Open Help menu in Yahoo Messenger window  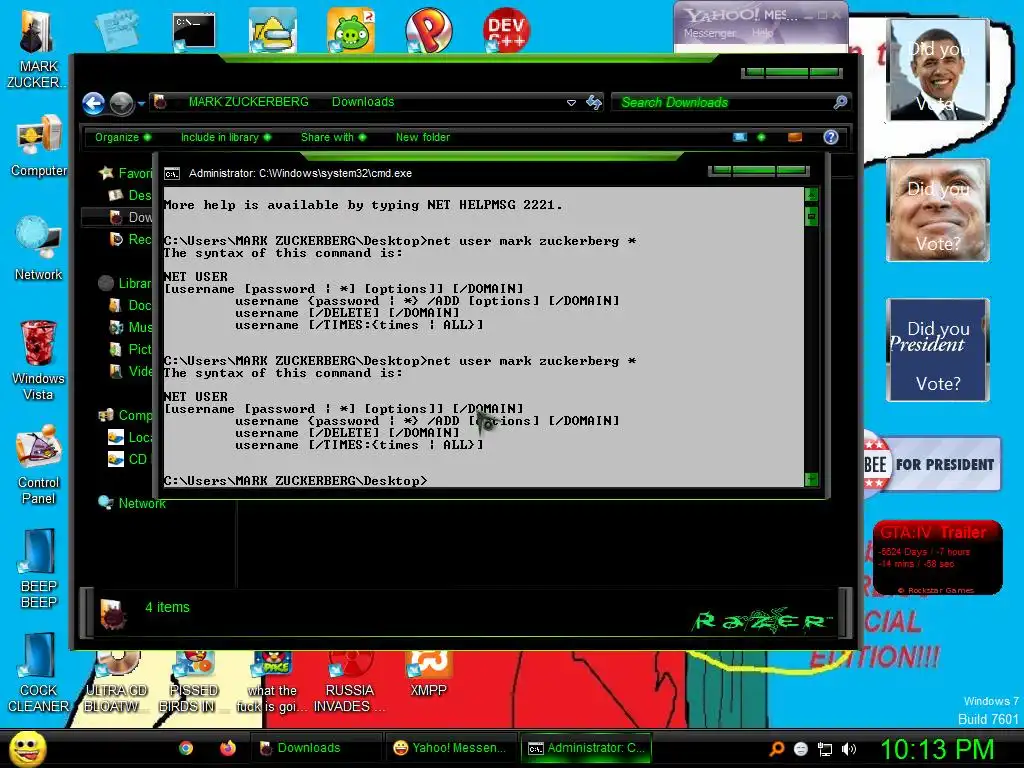(762, 33)
